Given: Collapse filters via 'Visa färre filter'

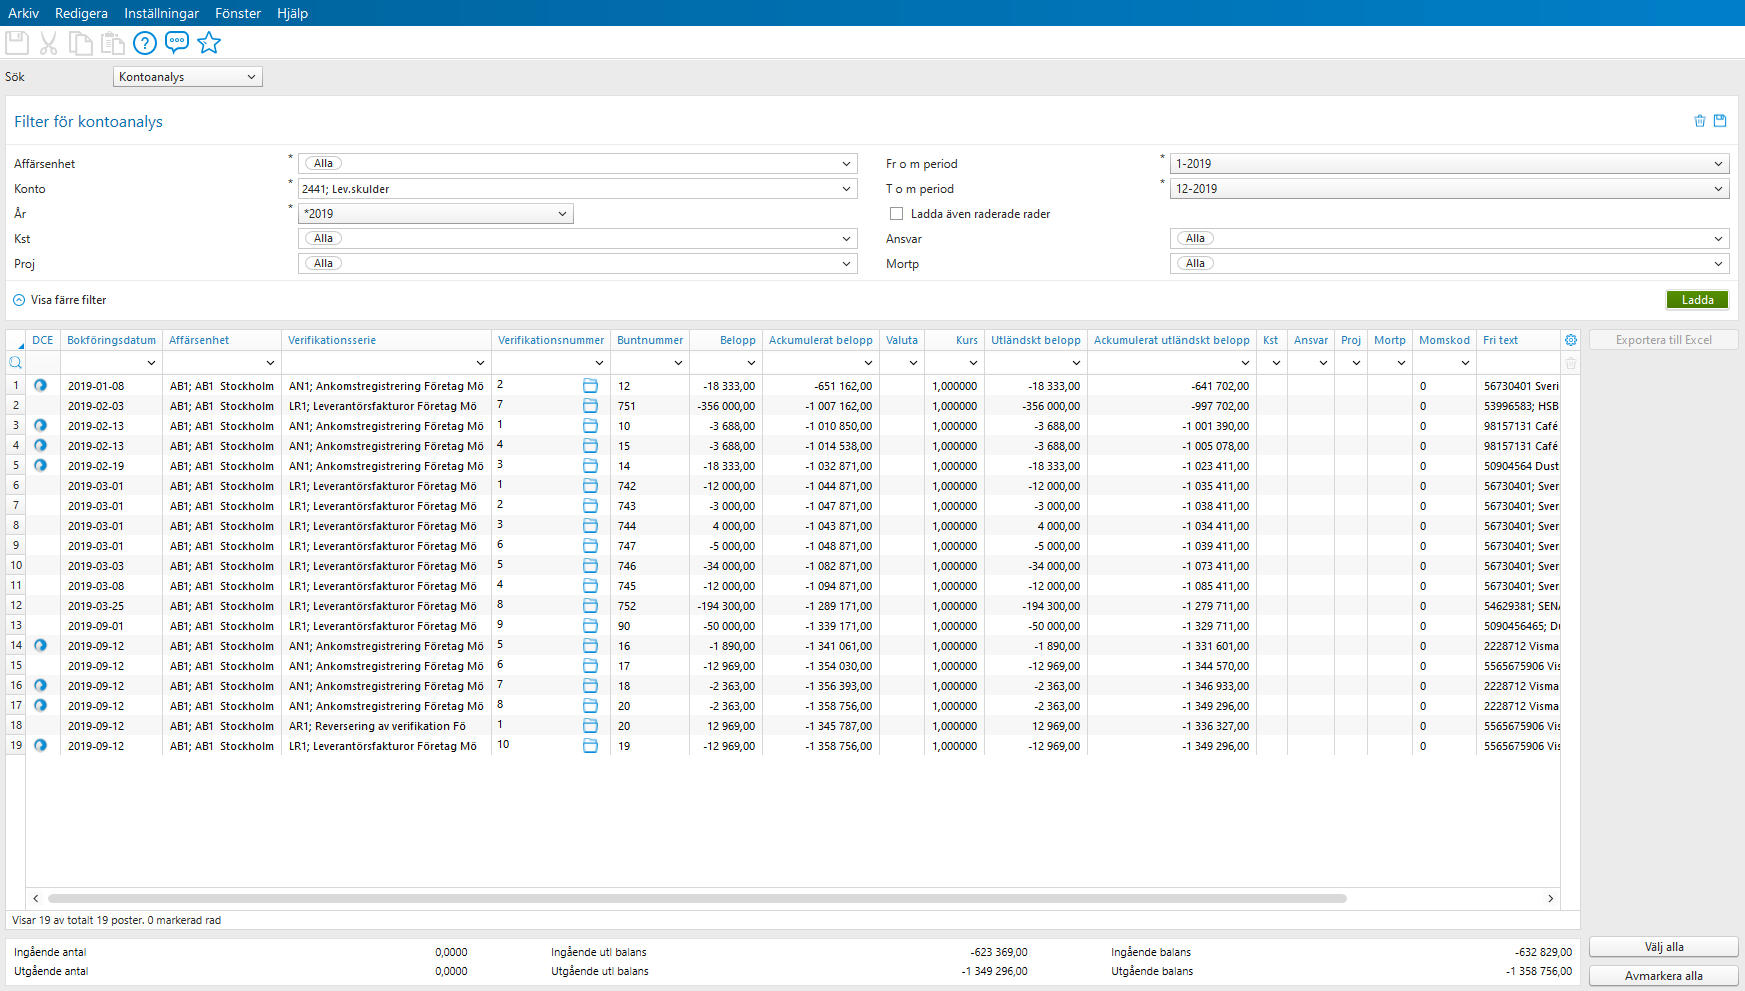Looking at the screenshot, I should tap(62, 299).
